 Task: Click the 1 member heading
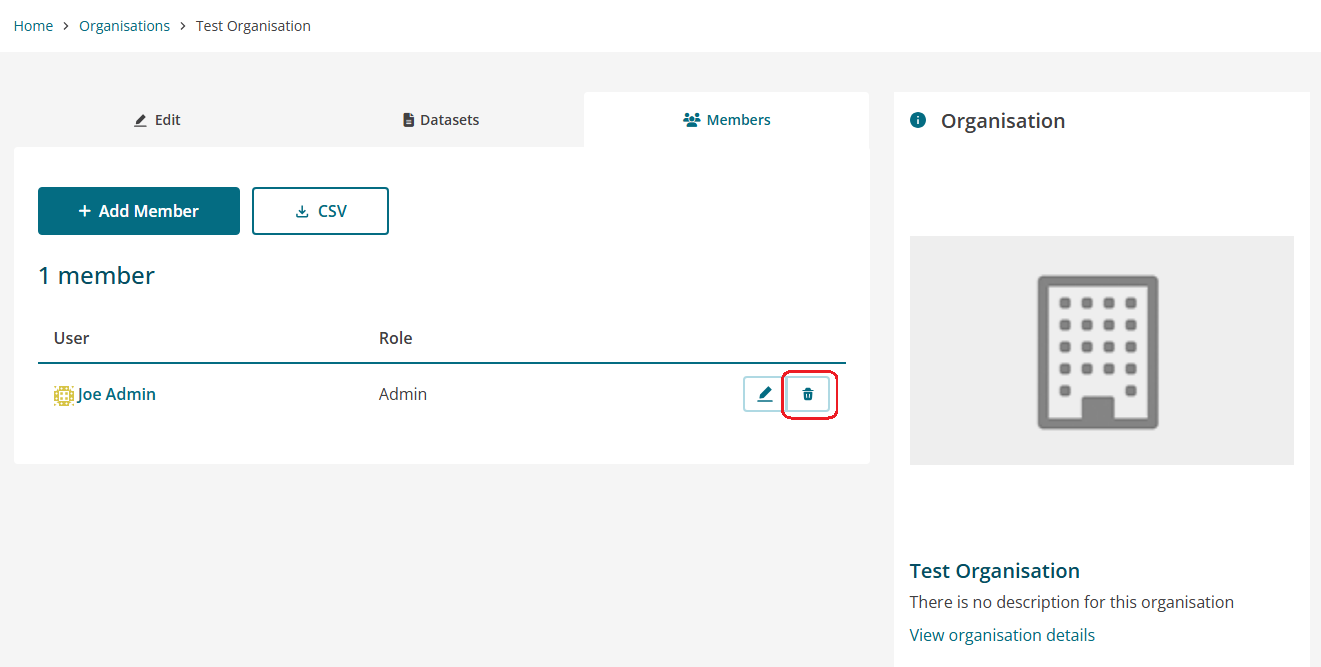click(x=96, y=275)
